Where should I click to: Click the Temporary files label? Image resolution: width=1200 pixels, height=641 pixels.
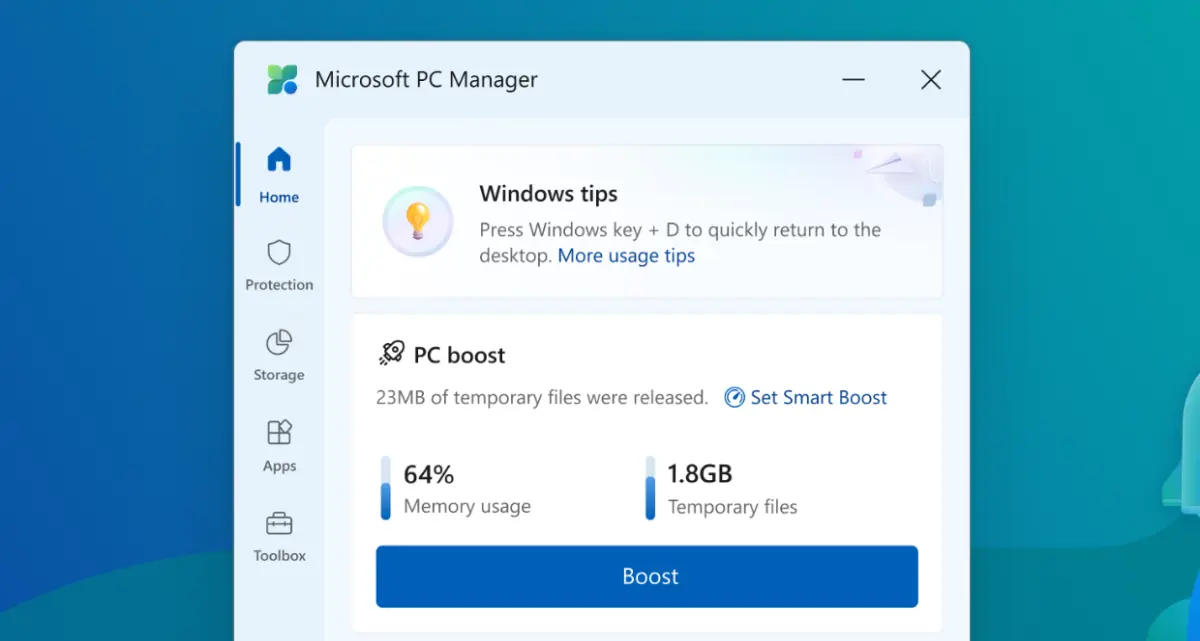click(x=733, y=507)
